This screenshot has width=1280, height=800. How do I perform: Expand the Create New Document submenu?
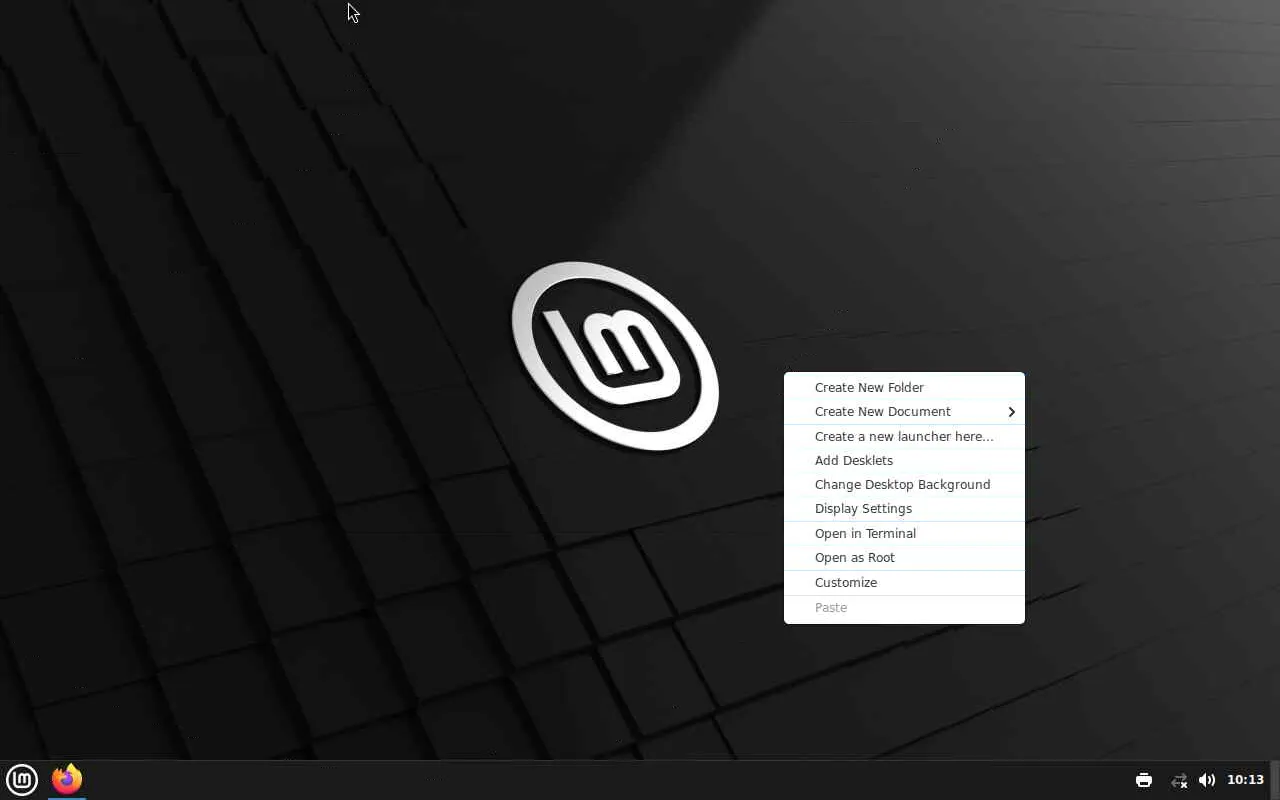pos(904,411)
